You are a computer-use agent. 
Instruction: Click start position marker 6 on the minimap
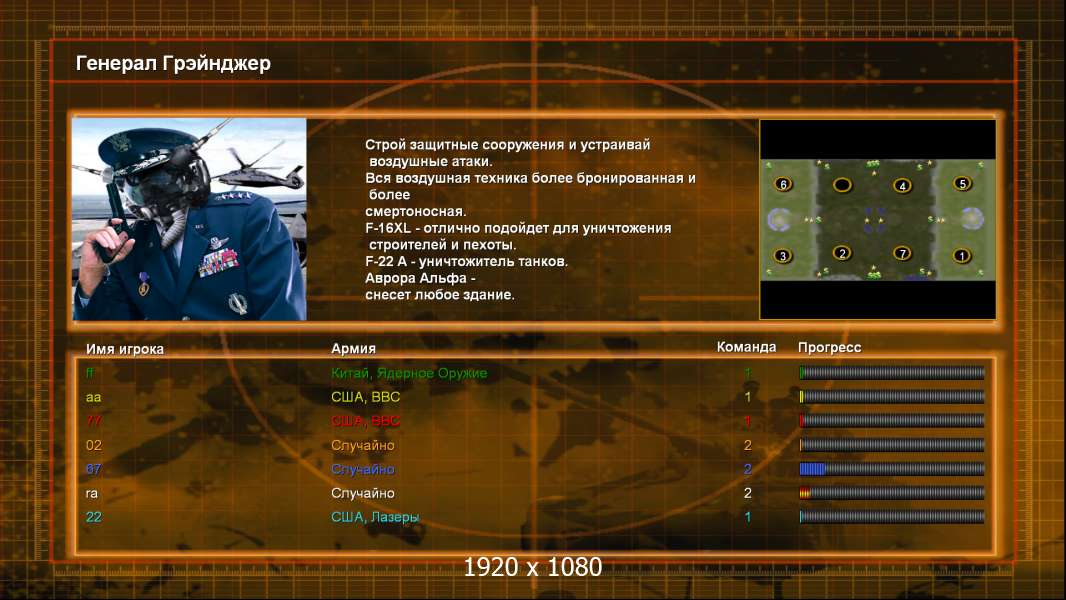(x=783, y=184)
